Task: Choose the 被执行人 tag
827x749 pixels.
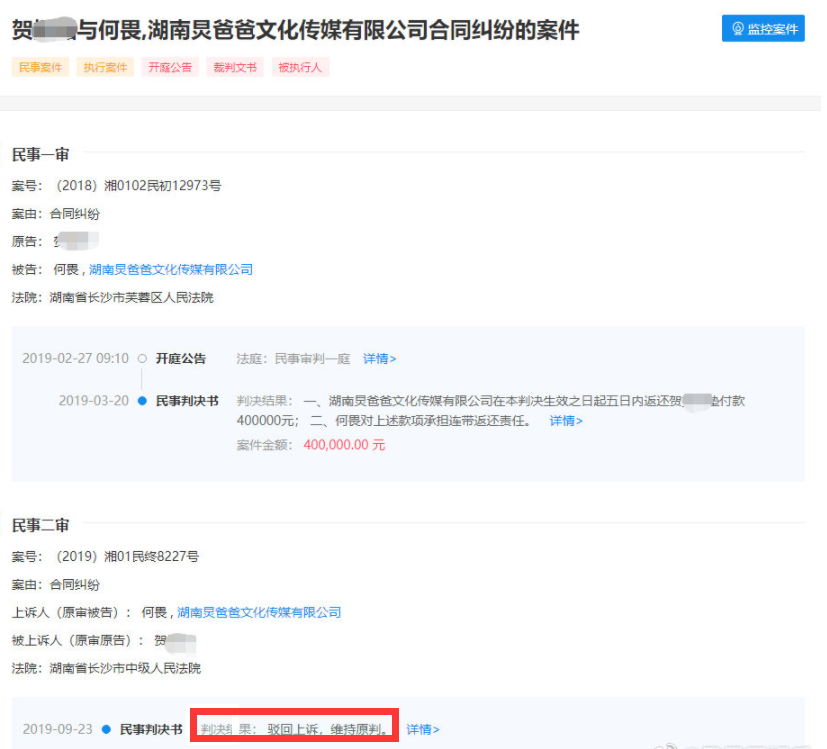Action: (300, 68)
